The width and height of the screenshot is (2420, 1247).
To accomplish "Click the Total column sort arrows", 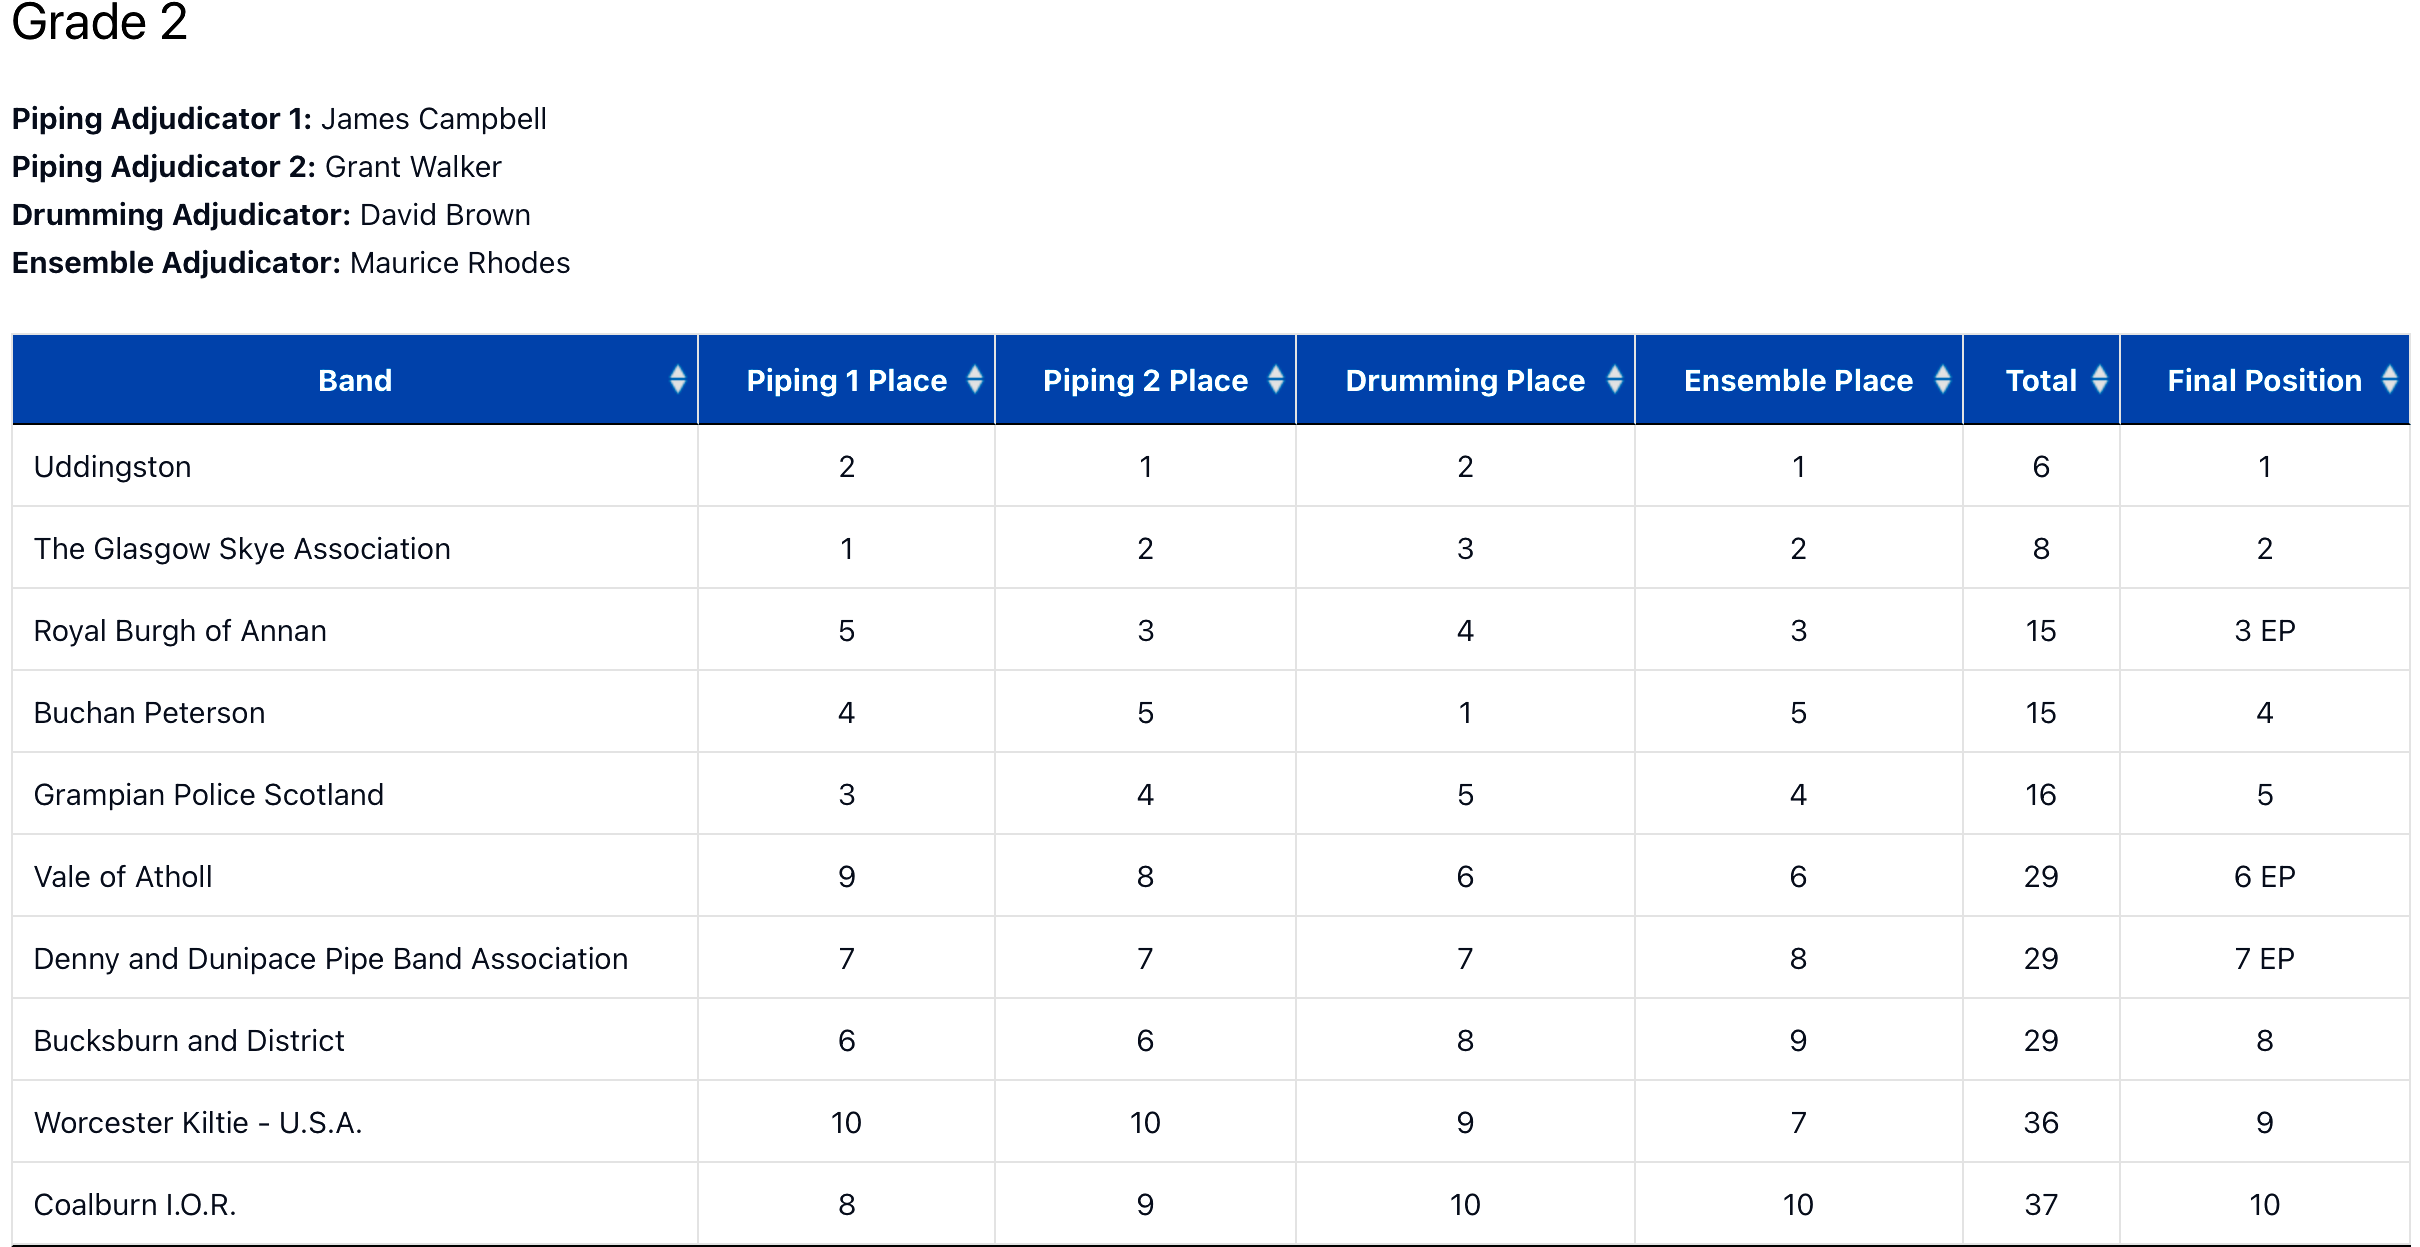I will pyautogui.click(x=2099, y=380).
